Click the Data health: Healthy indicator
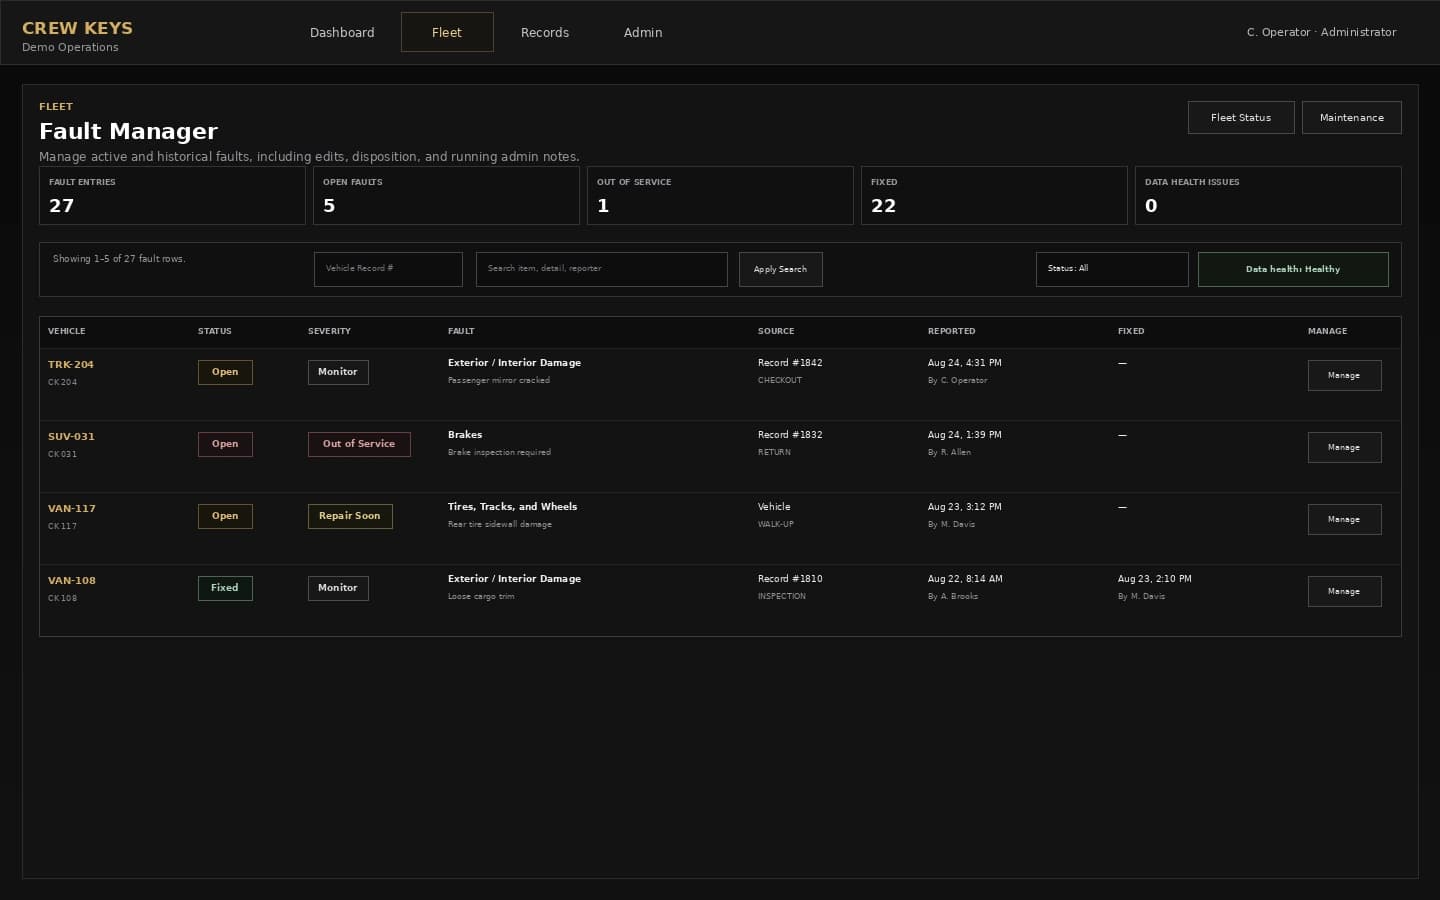The height and width of the screenshot is (900, 1440). pos(1293,269)
